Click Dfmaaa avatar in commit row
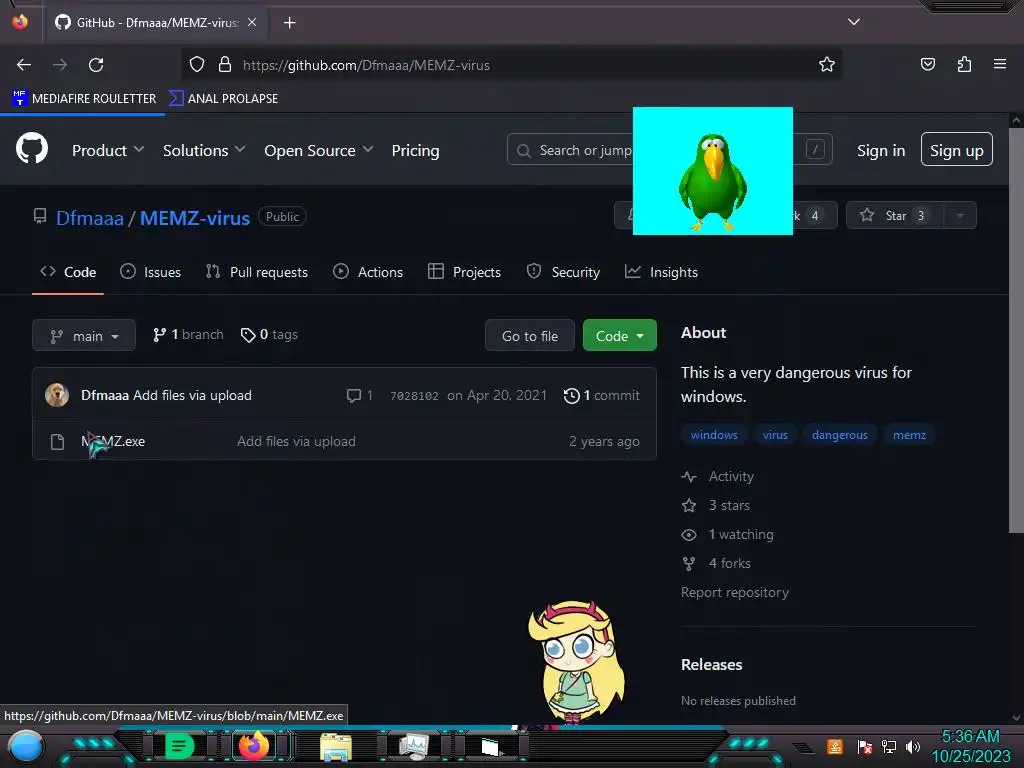Viewport: 1024px width, 768px height. (57, 395)
